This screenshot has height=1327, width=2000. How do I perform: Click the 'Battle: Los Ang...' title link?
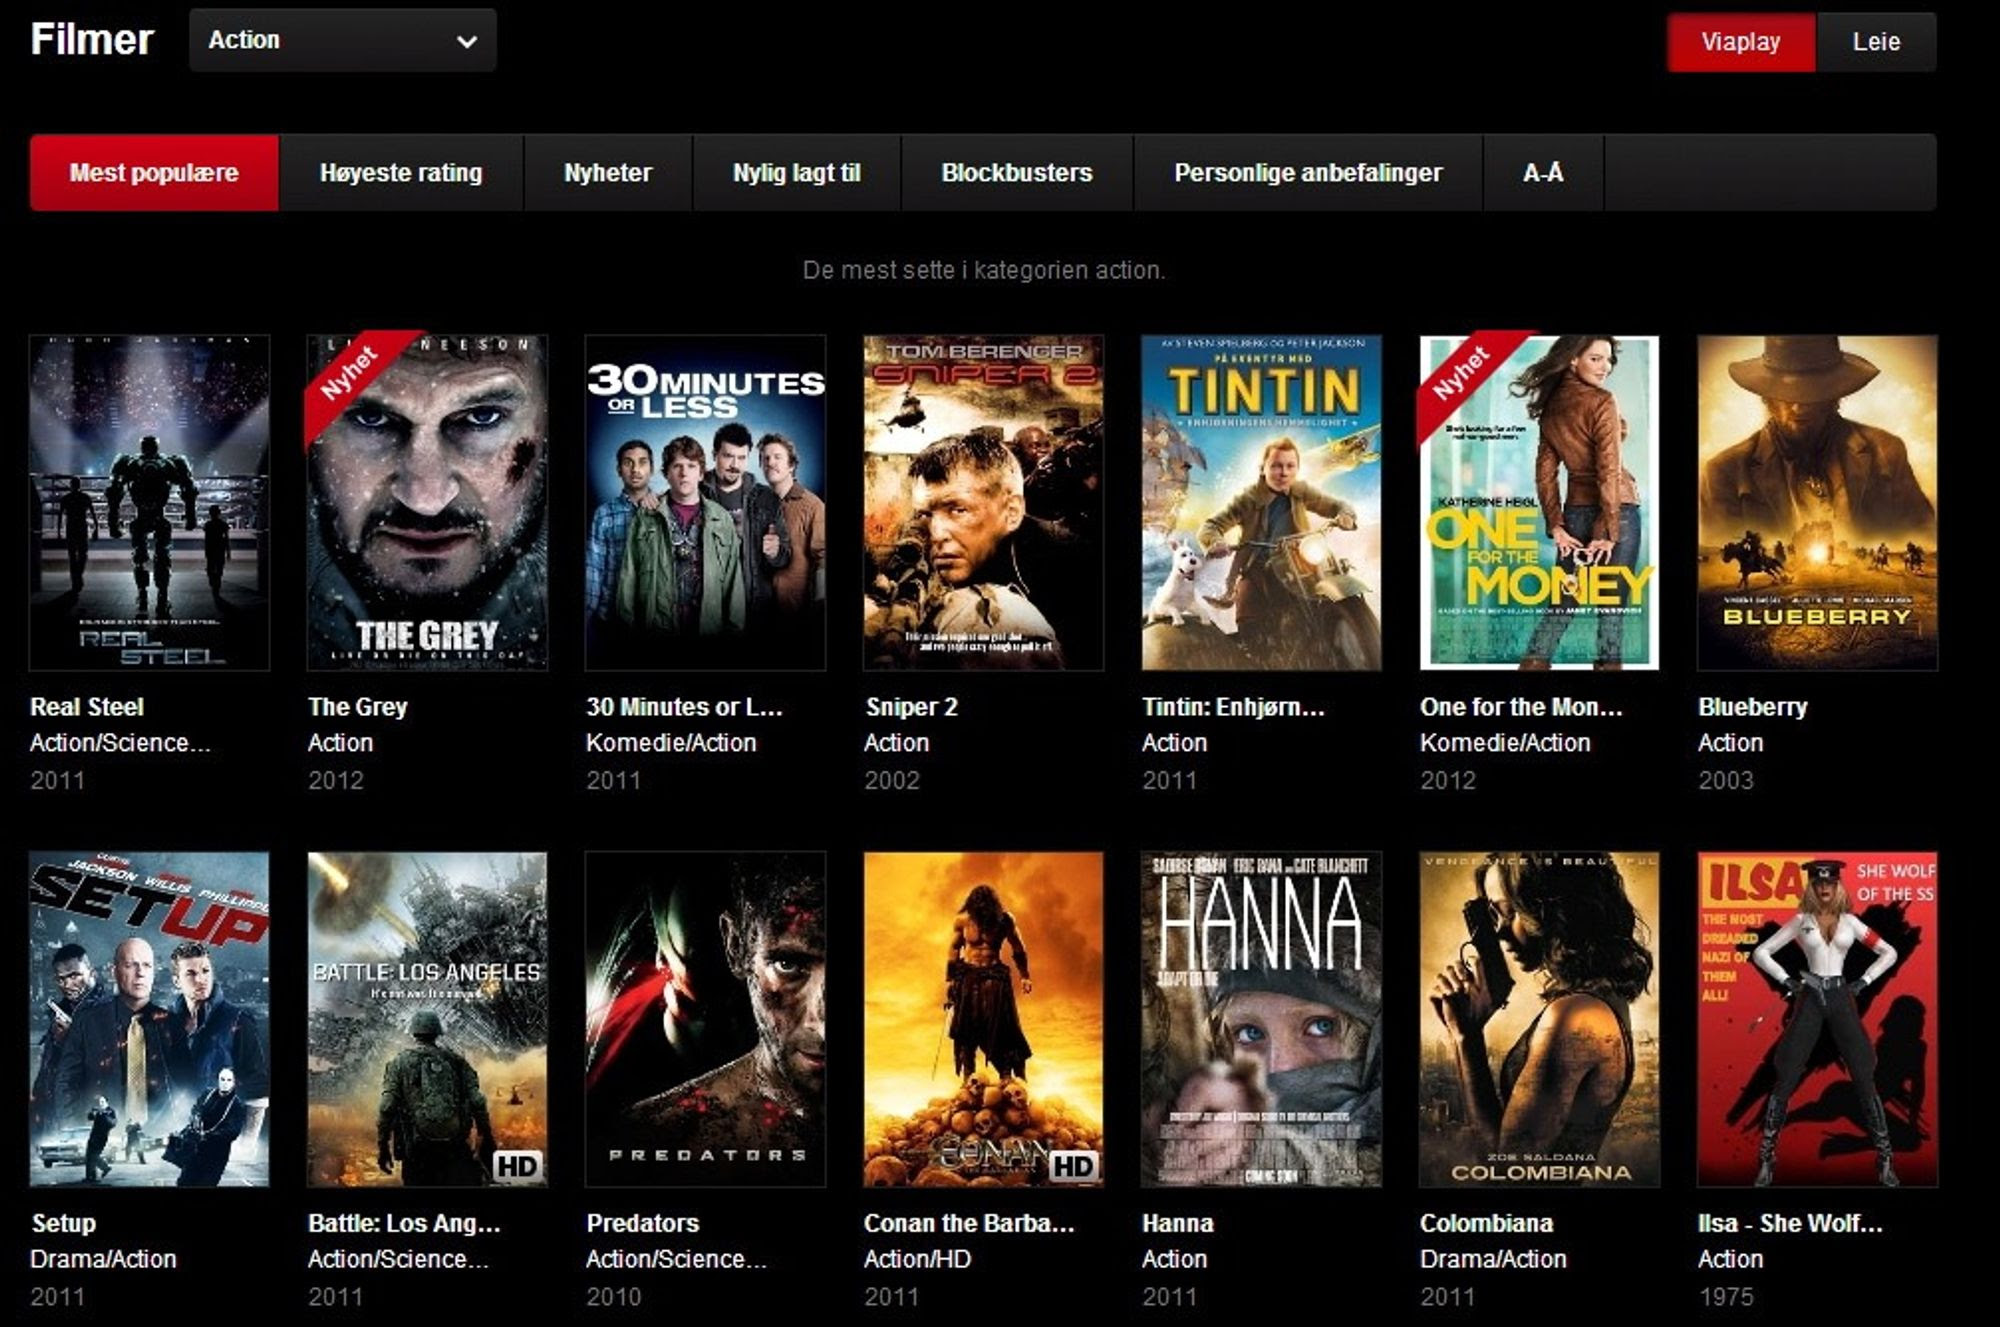(404, 1224)
